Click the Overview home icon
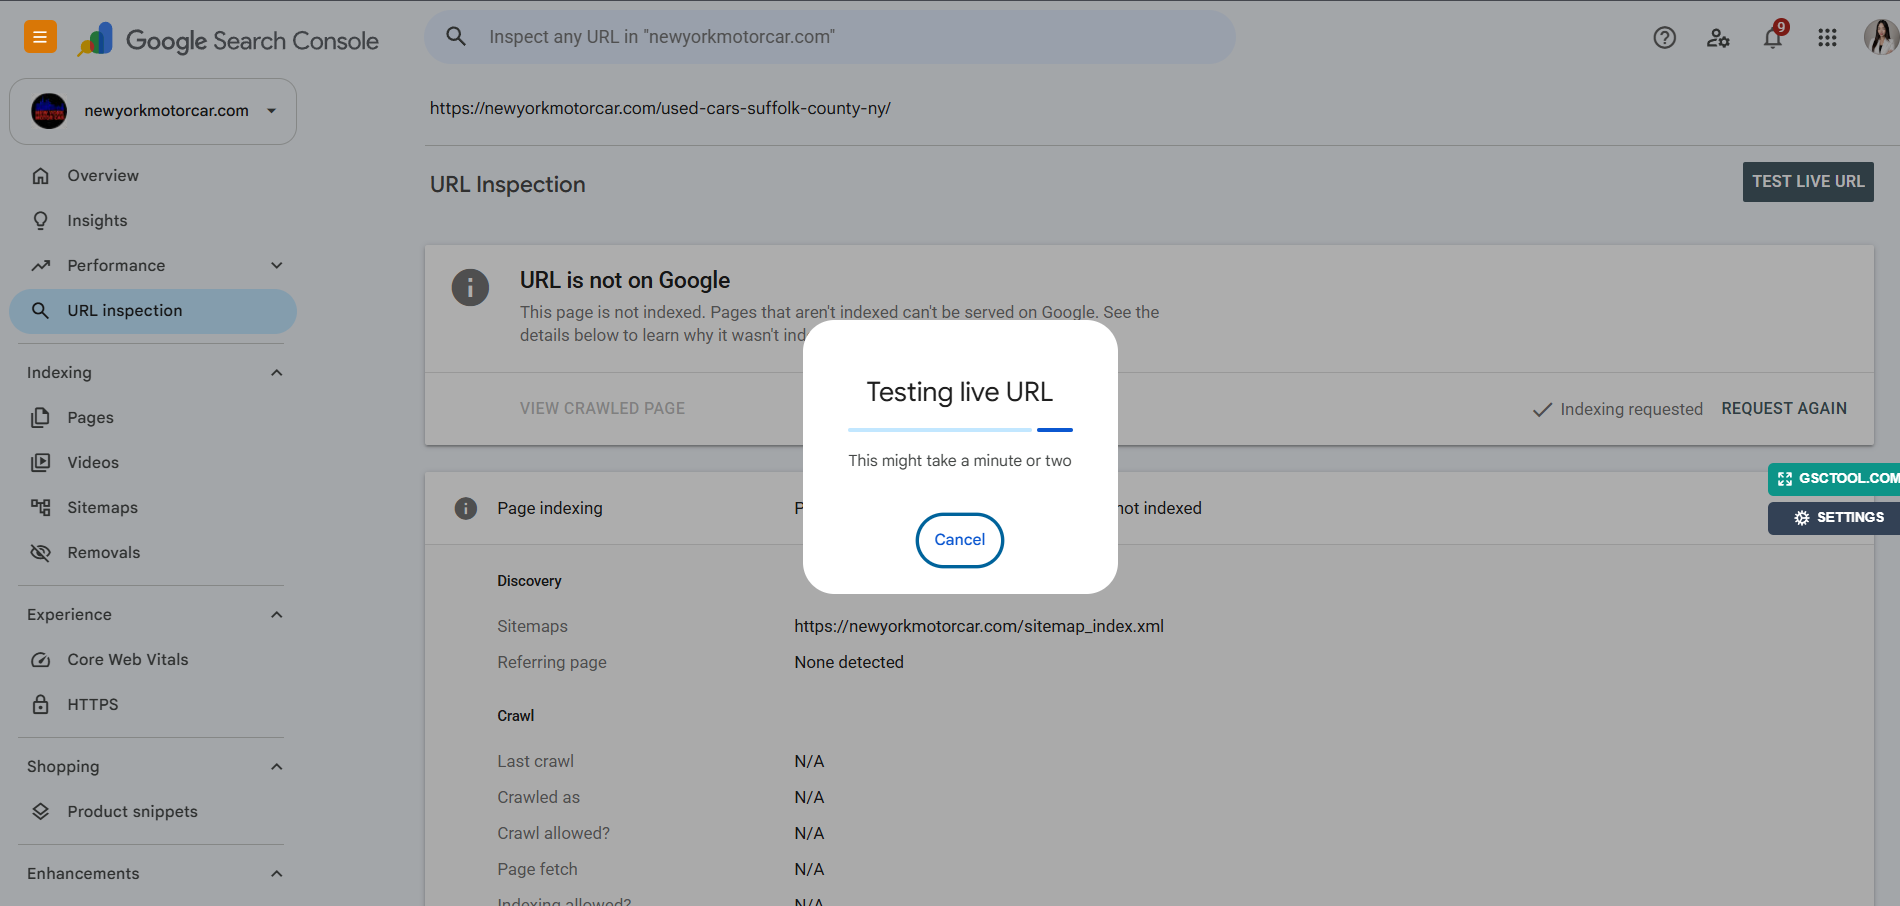1900x906 pixels. (x=41, y=176)
